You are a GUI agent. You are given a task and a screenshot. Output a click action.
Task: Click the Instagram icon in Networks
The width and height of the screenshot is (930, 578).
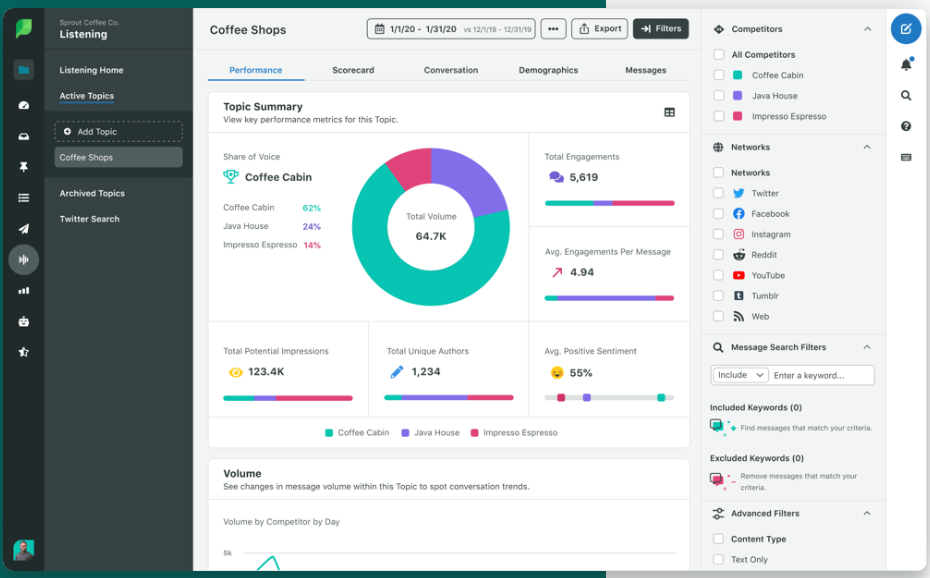tap(738, 234)
